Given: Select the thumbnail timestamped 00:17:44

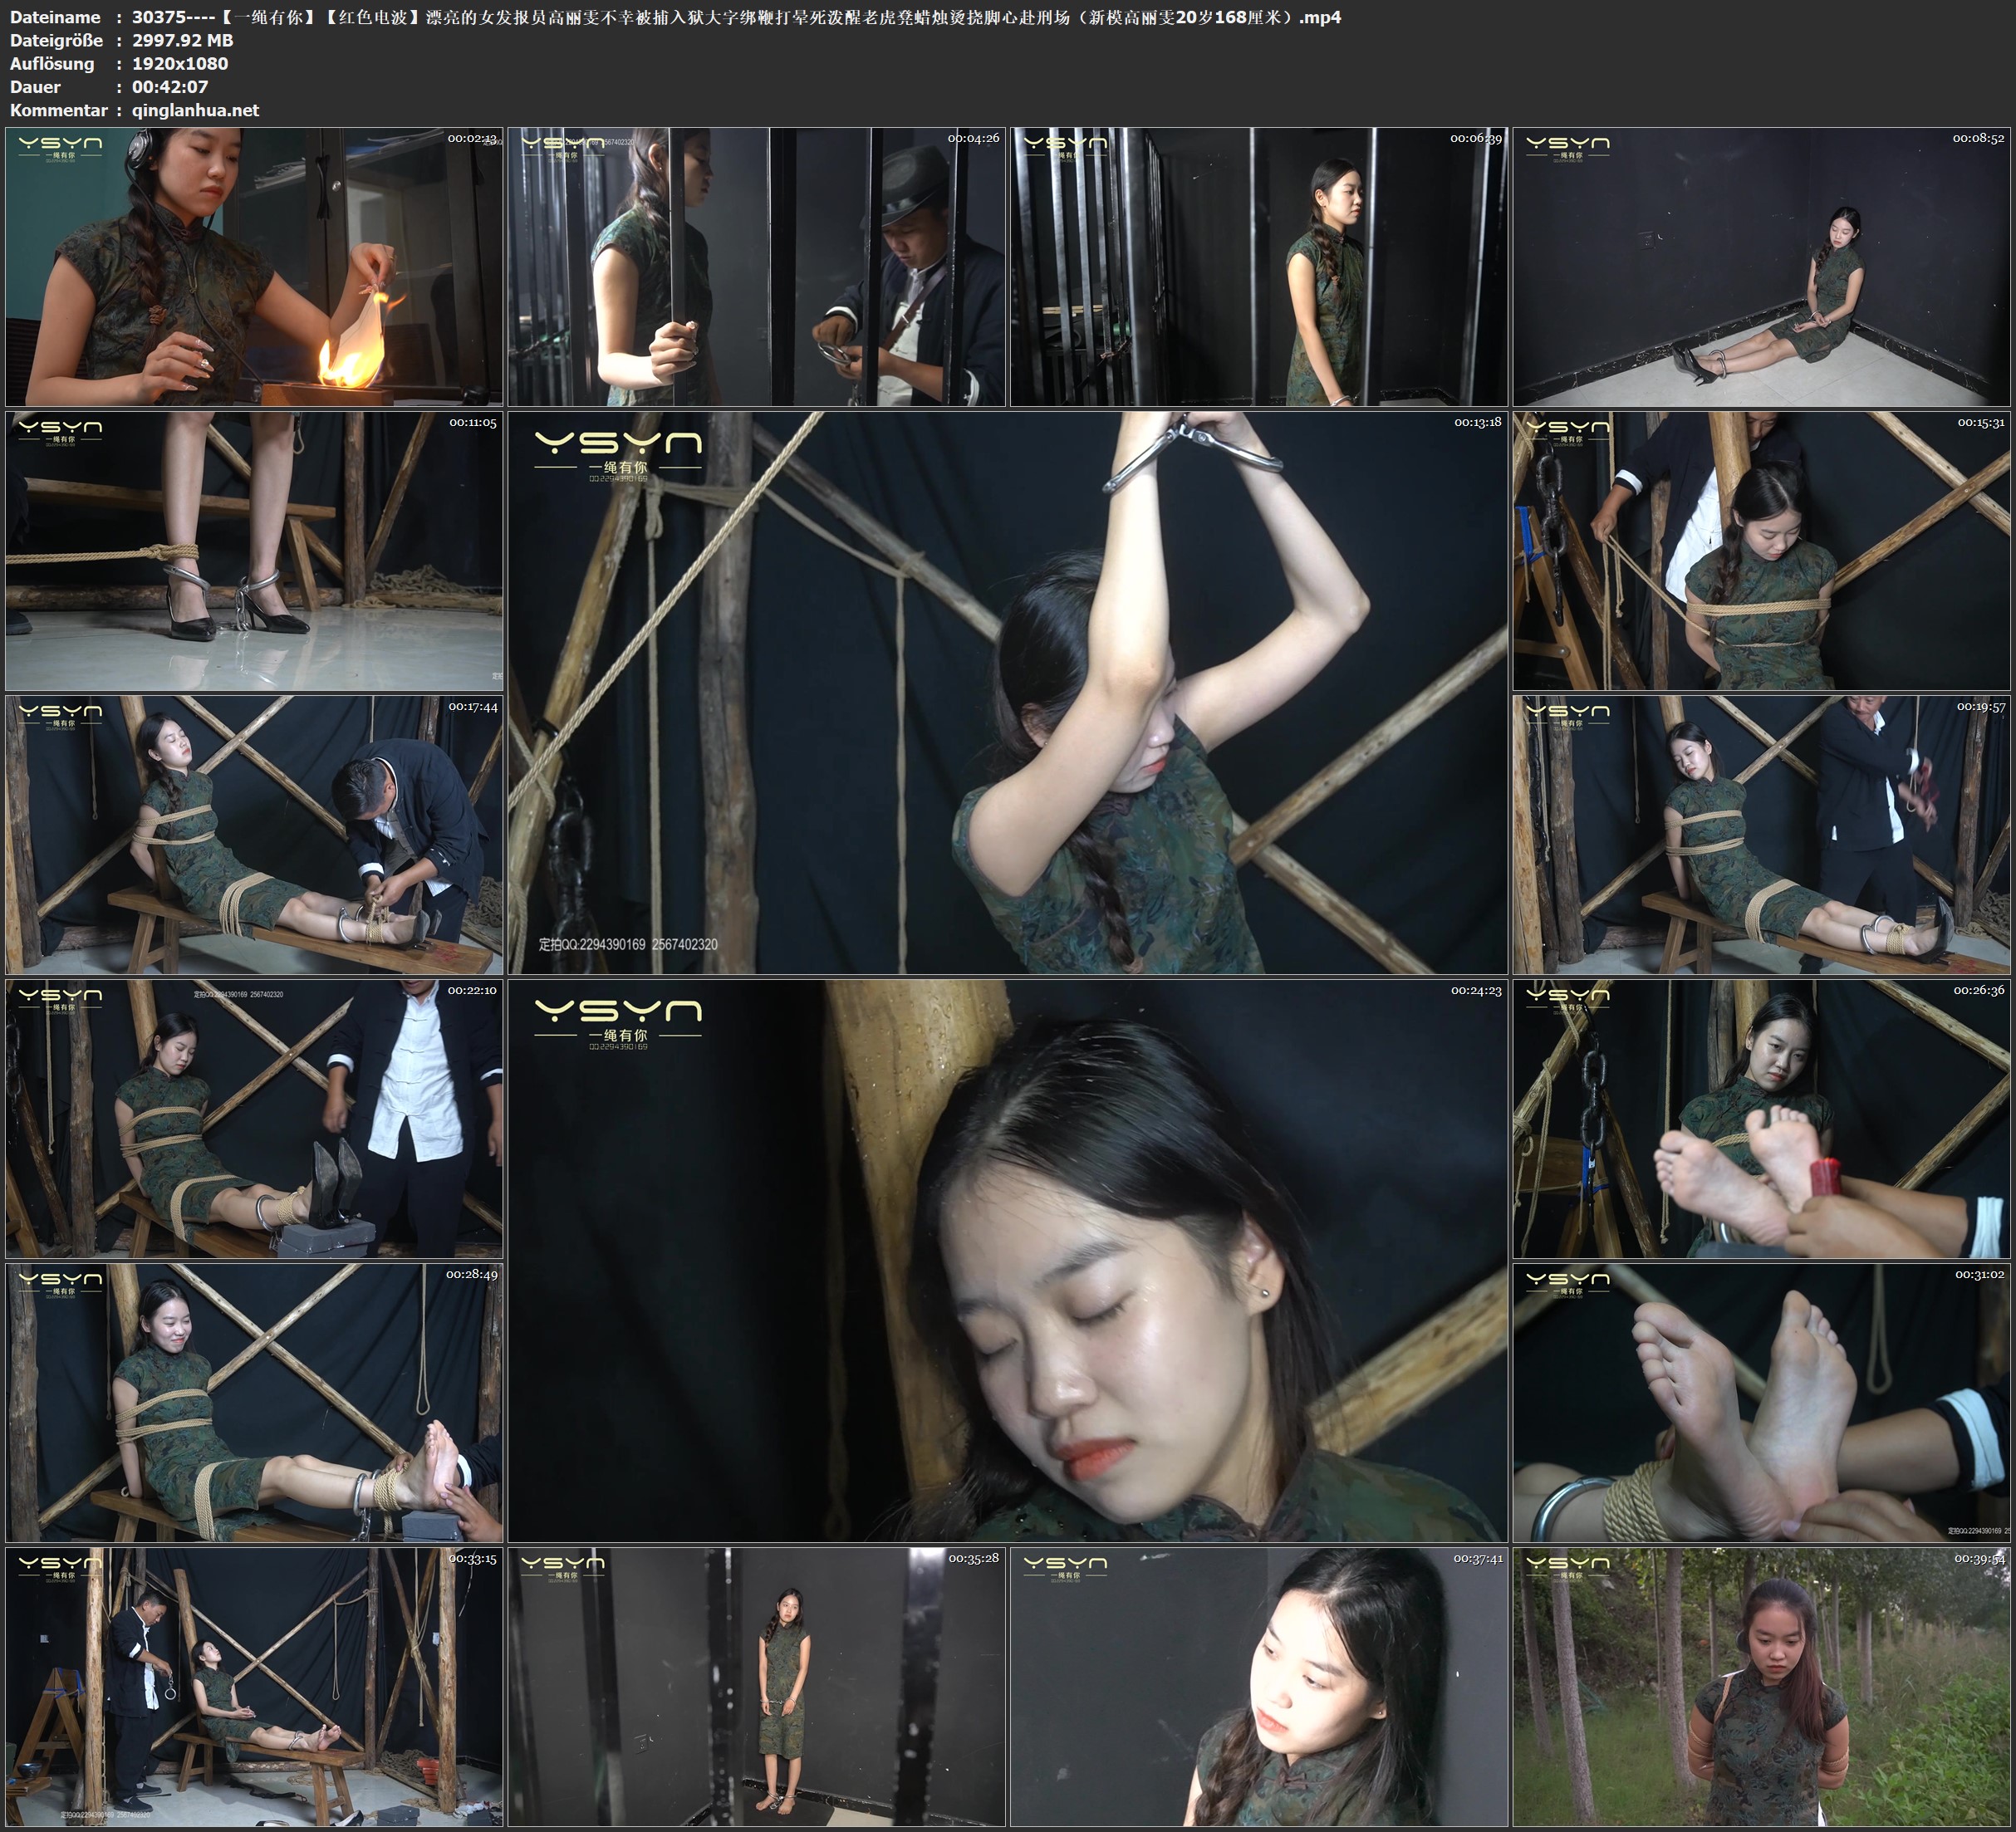Looking at the screenshot, I should (x=254, y=835).
